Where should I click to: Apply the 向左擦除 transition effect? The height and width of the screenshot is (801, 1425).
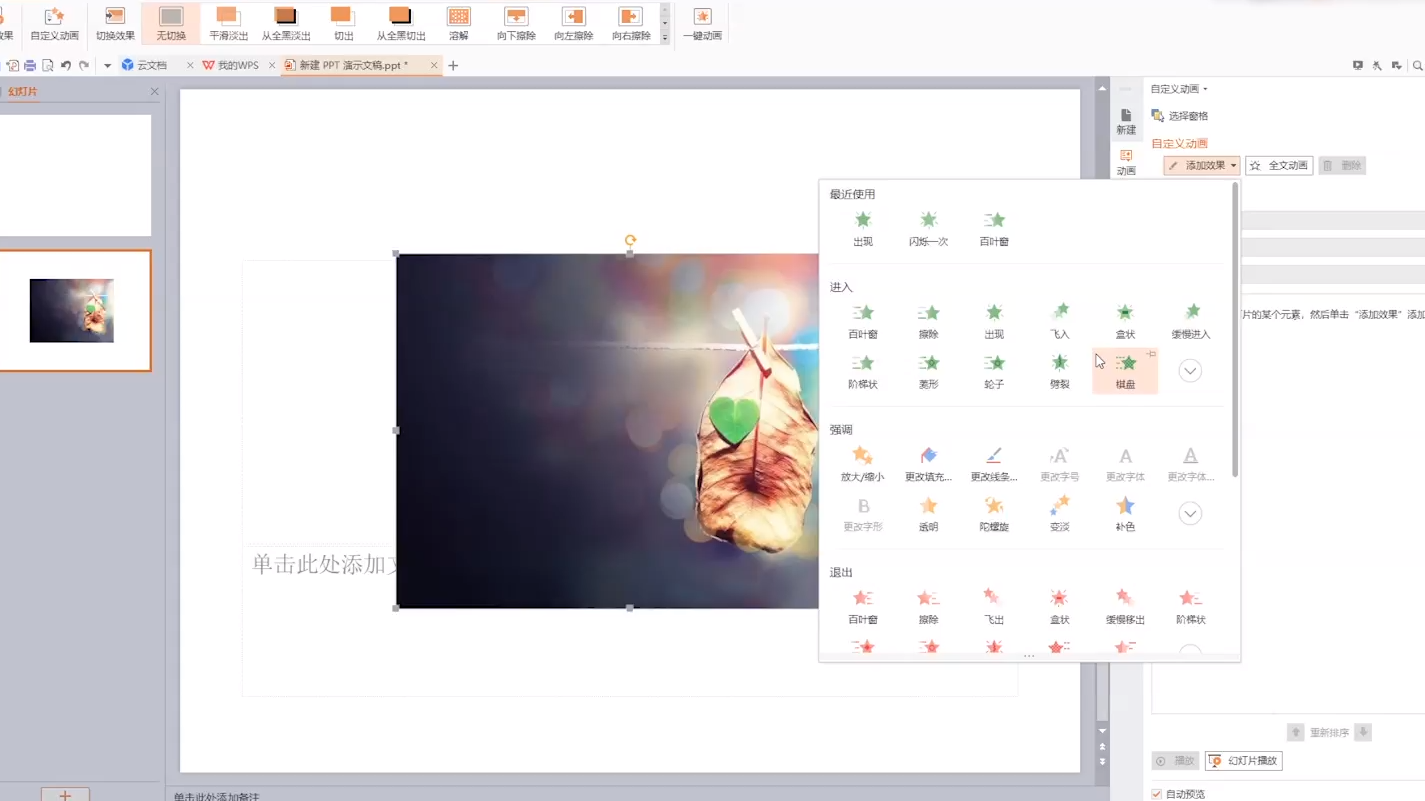[573, 23]
